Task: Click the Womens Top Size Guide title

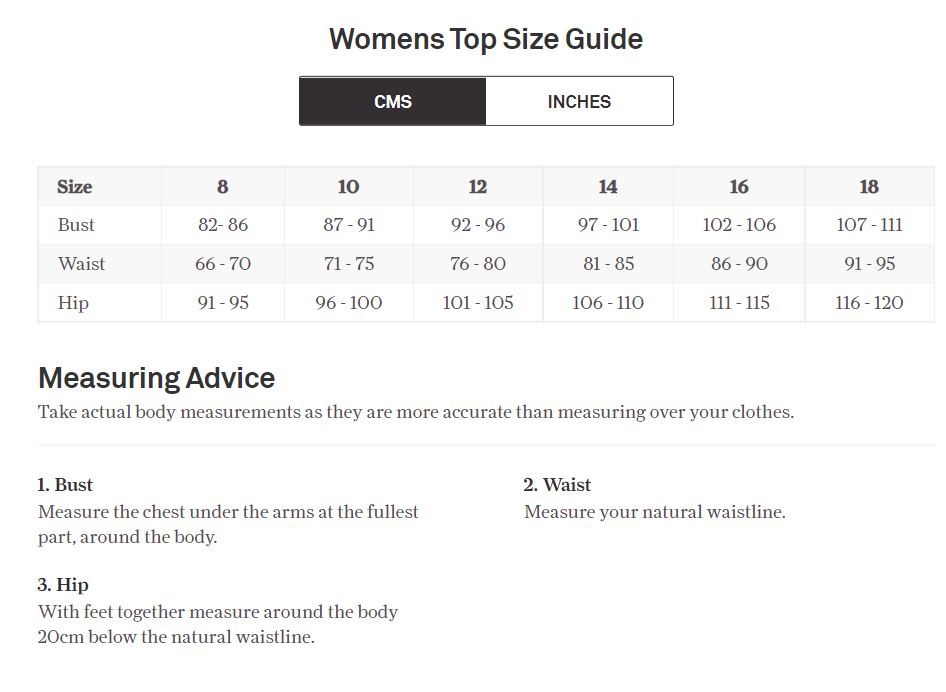Action: 486,40
